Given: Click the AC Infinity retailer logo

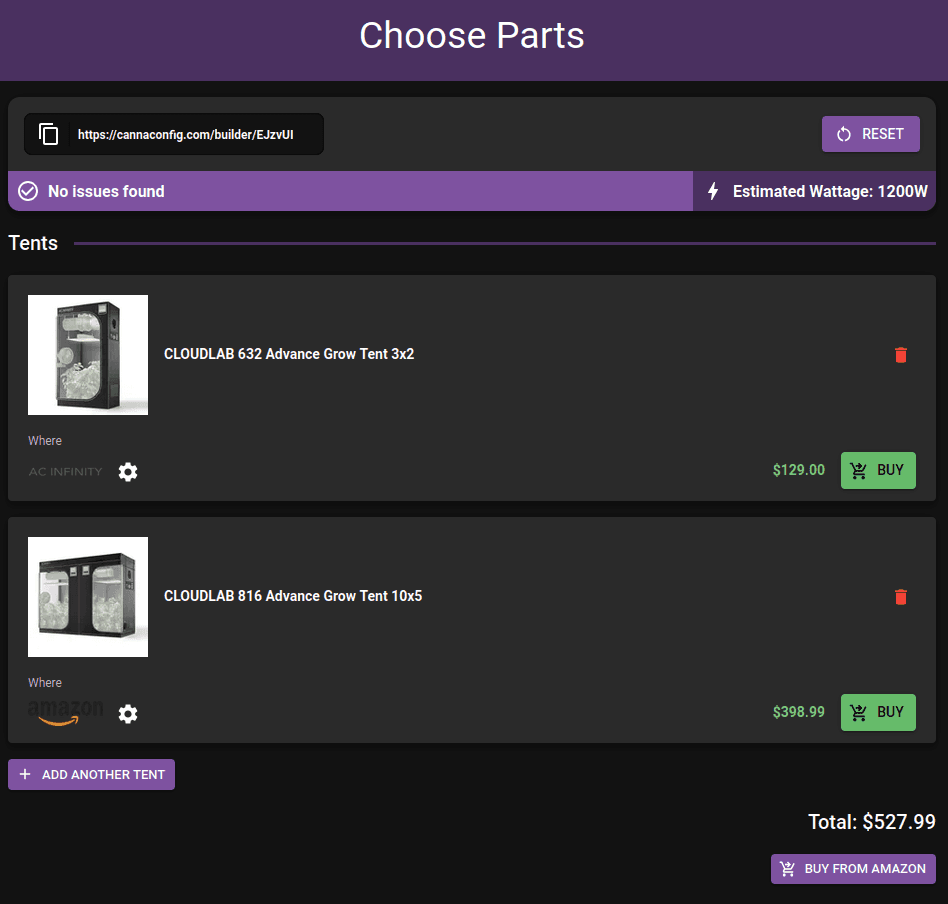Looking at the screenshot, I should [65, 472].
